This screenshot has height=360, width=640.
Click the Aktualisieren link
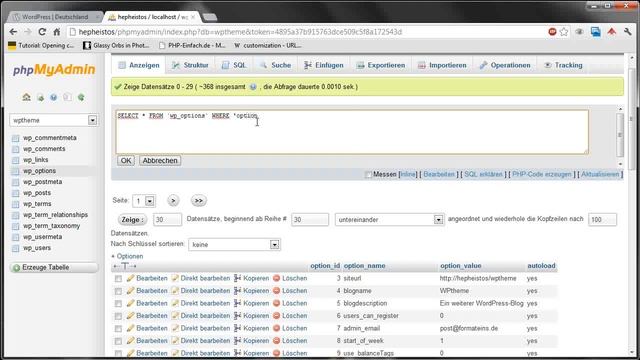[x=600, y=175]
